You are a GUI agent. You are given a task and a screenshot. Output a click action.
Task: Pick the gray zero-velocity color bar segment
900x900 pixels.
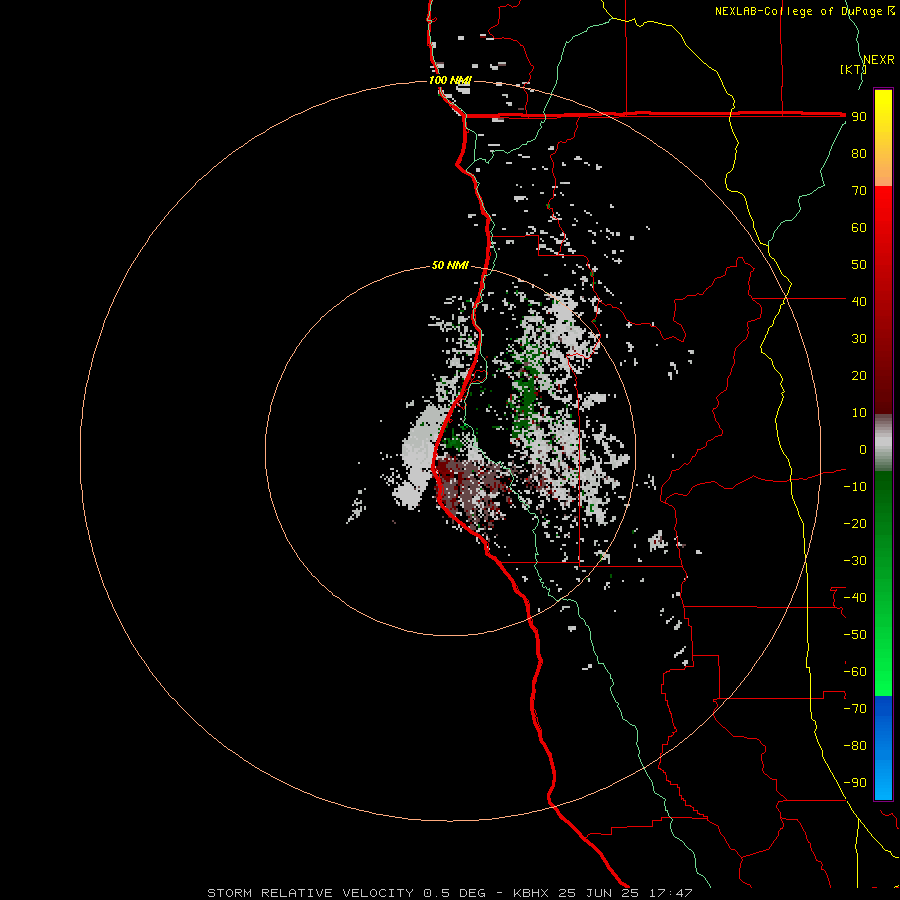click(x=883, y=443)
